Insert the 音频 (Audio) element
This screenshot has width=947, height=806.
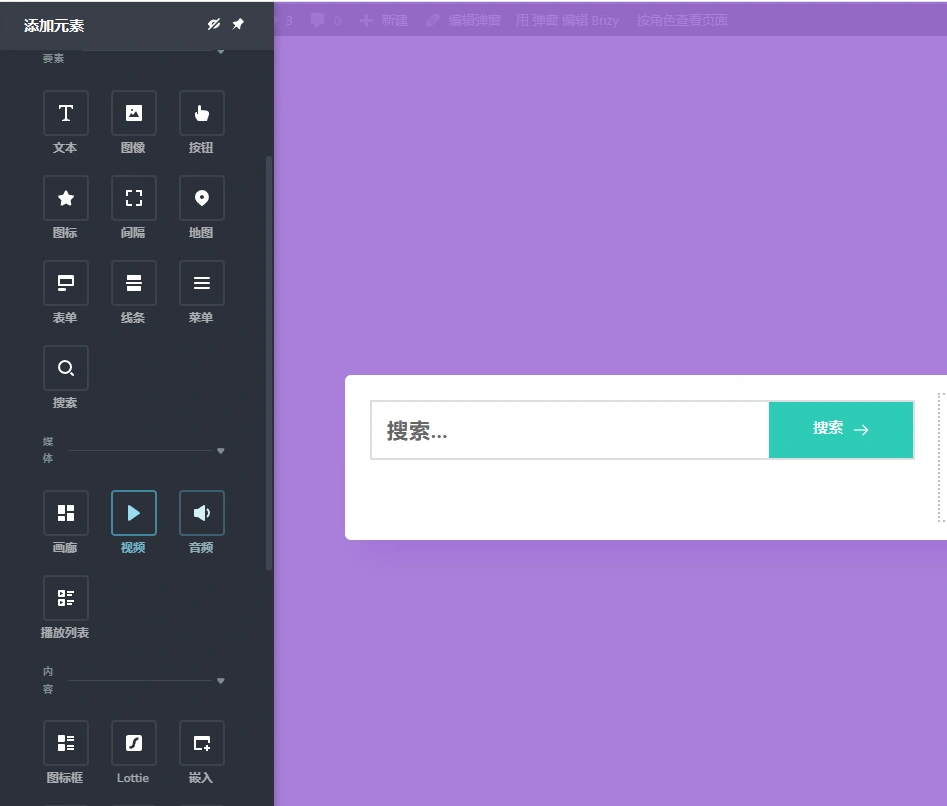[201, 512]
